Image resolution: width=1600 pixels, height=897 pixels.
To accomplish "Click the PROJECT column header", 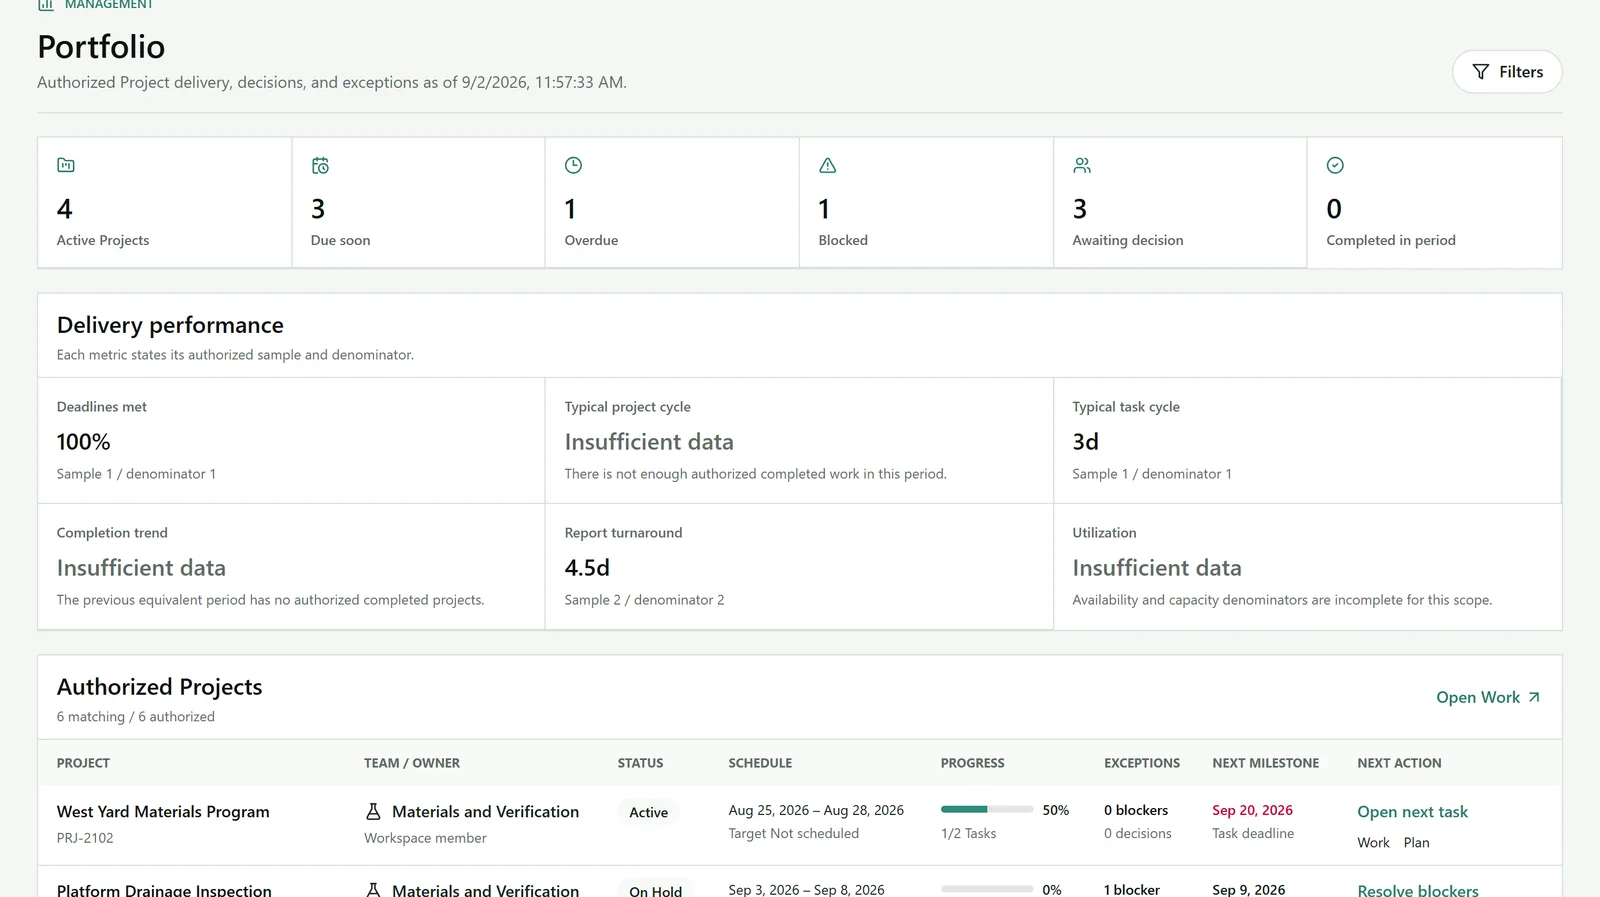I will pos(83,763).
